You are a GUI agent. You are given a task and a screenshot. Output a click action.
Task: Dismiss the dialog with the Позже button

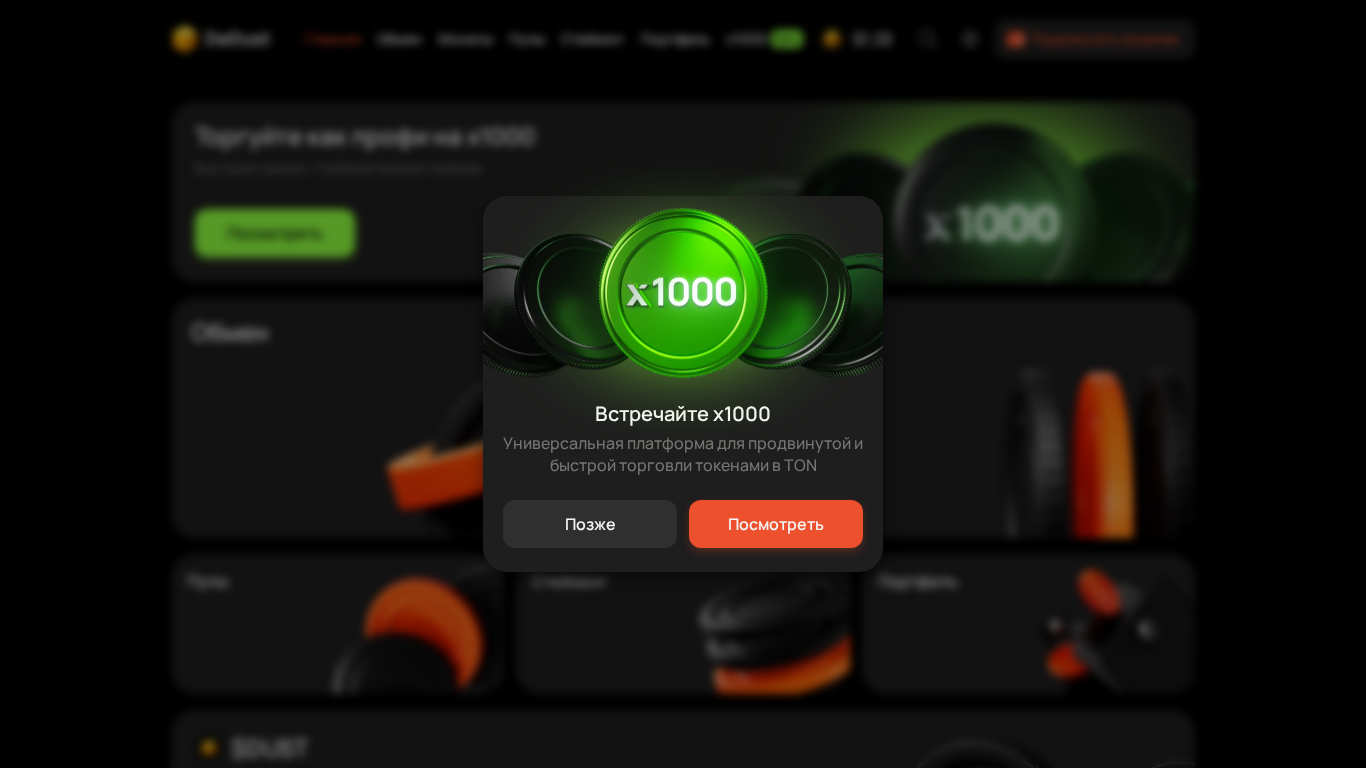coord(590,524)
